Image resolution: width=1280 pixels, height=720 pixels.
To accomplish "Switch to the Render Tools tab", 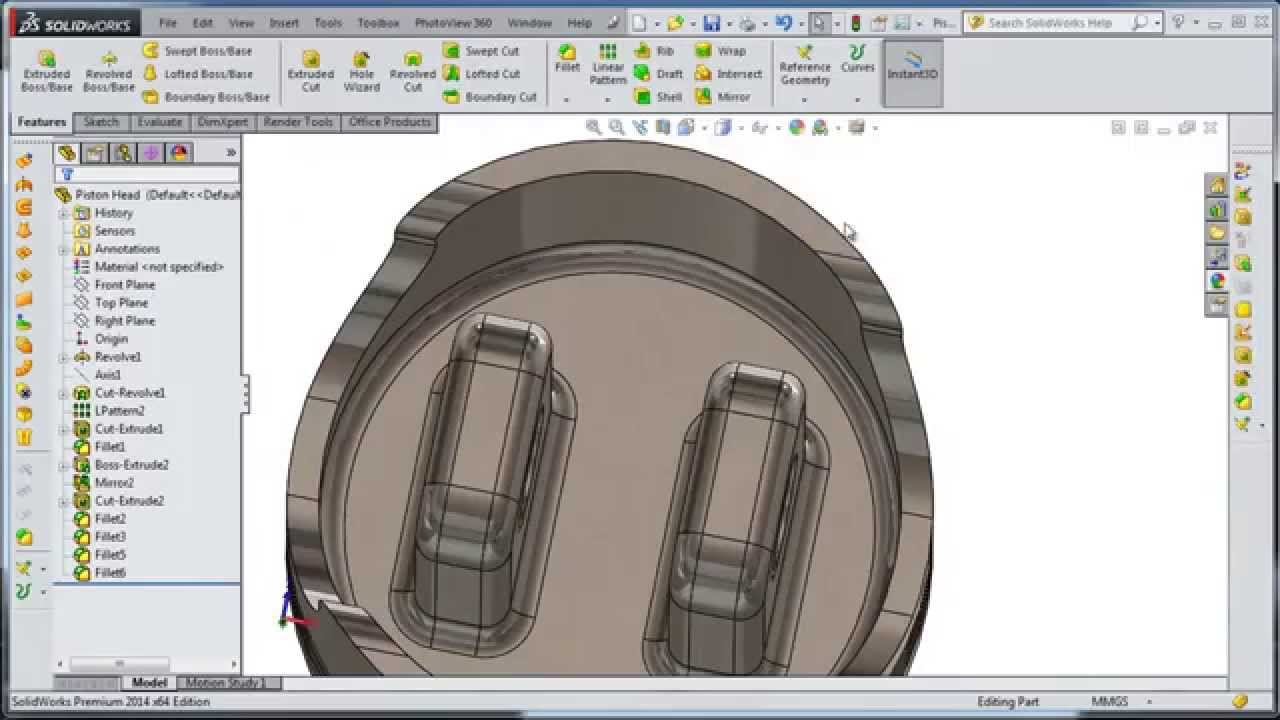I will coord(298,122).
